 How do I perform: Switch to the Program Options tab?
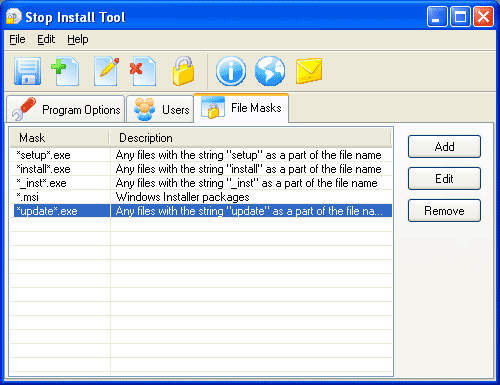pyautogui.click(x=66, y=109)
